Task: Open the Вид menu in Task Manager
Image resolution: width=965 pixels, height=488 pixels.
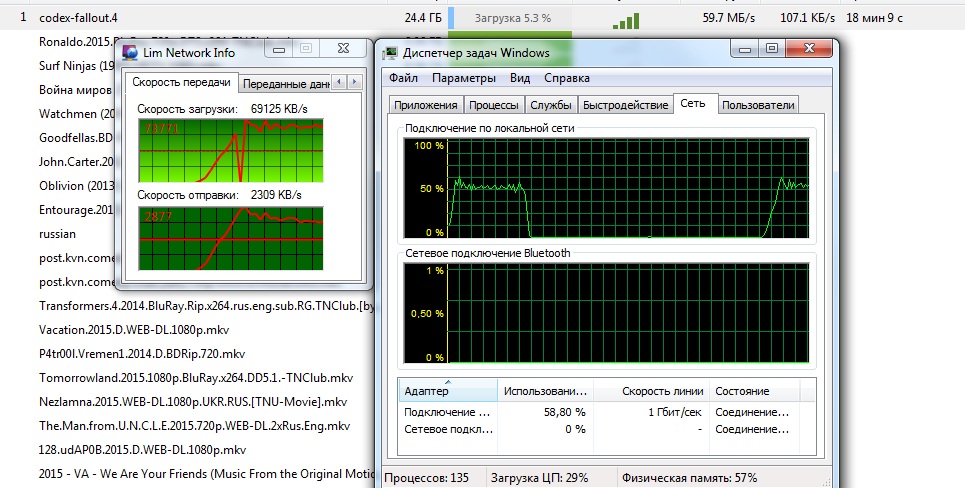Action: click(520, 78)
